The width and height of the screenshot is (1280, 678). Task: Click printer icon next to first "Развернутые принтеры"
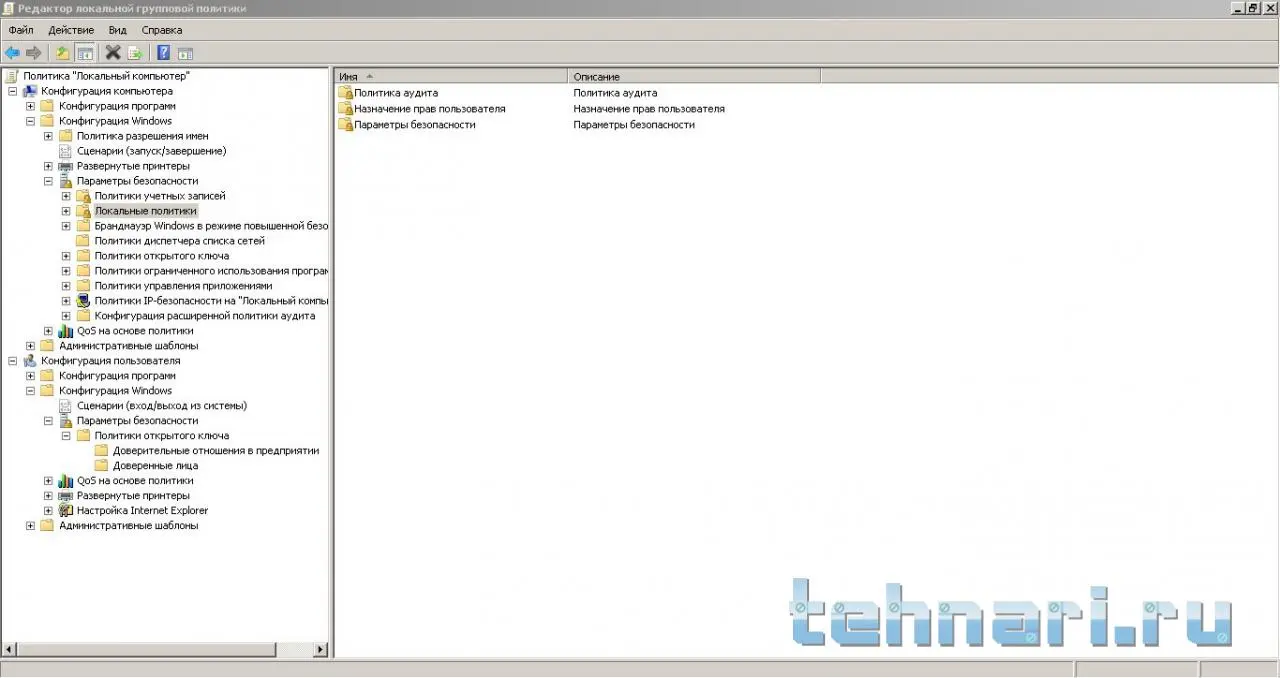coord(66,166)
